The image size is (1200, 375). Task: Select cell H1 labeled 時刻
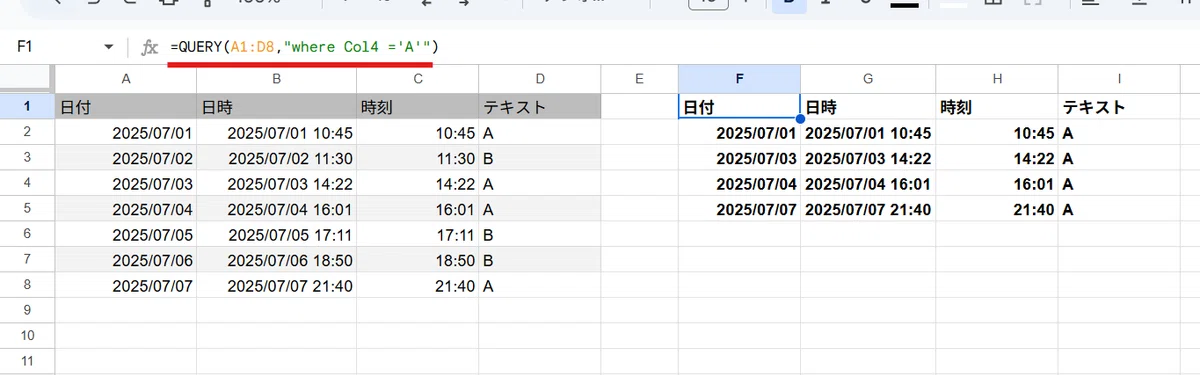coord(997,107)
